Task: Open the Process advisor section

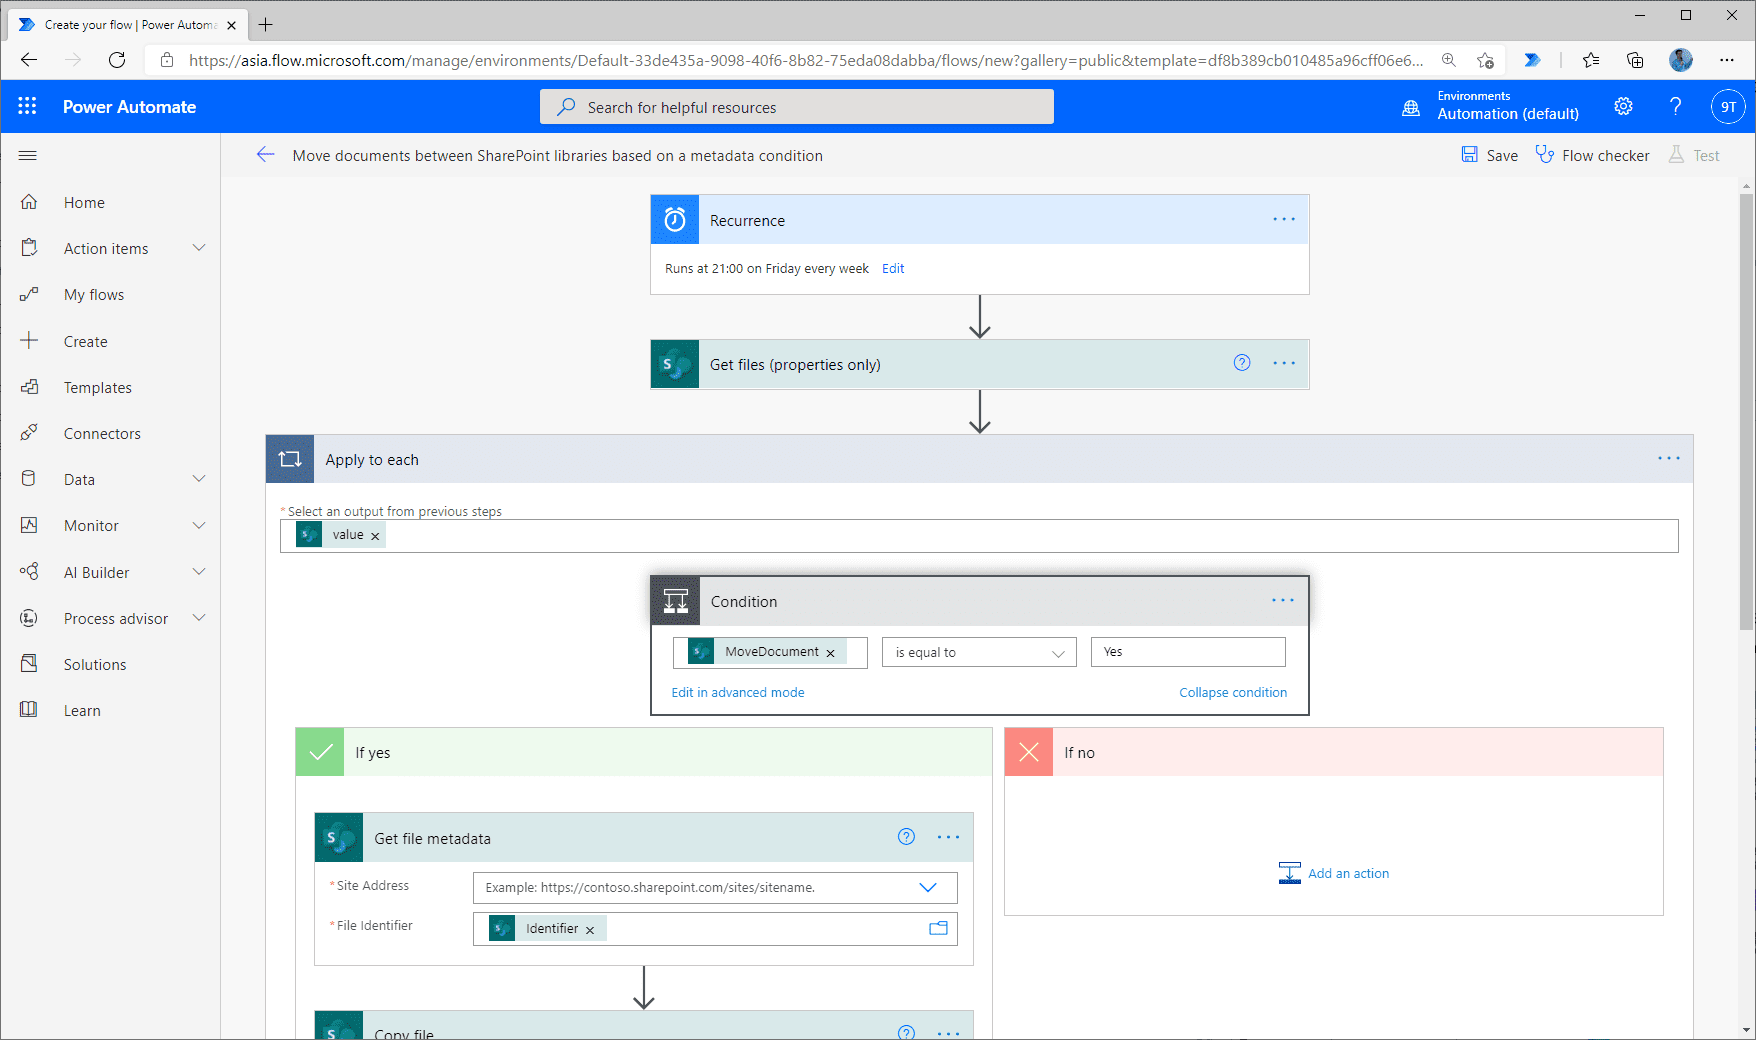Action: coord(115,618)
